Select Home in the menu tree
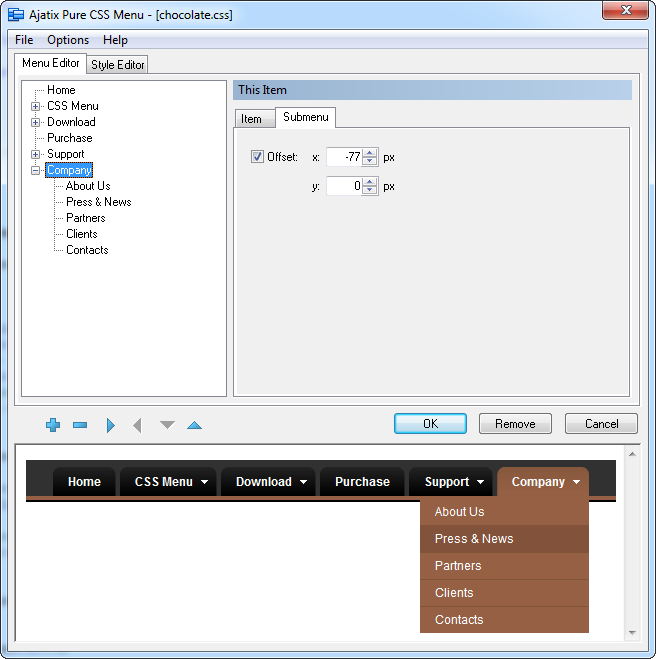This screenshot has width=656, height=659. pos(61,90)
